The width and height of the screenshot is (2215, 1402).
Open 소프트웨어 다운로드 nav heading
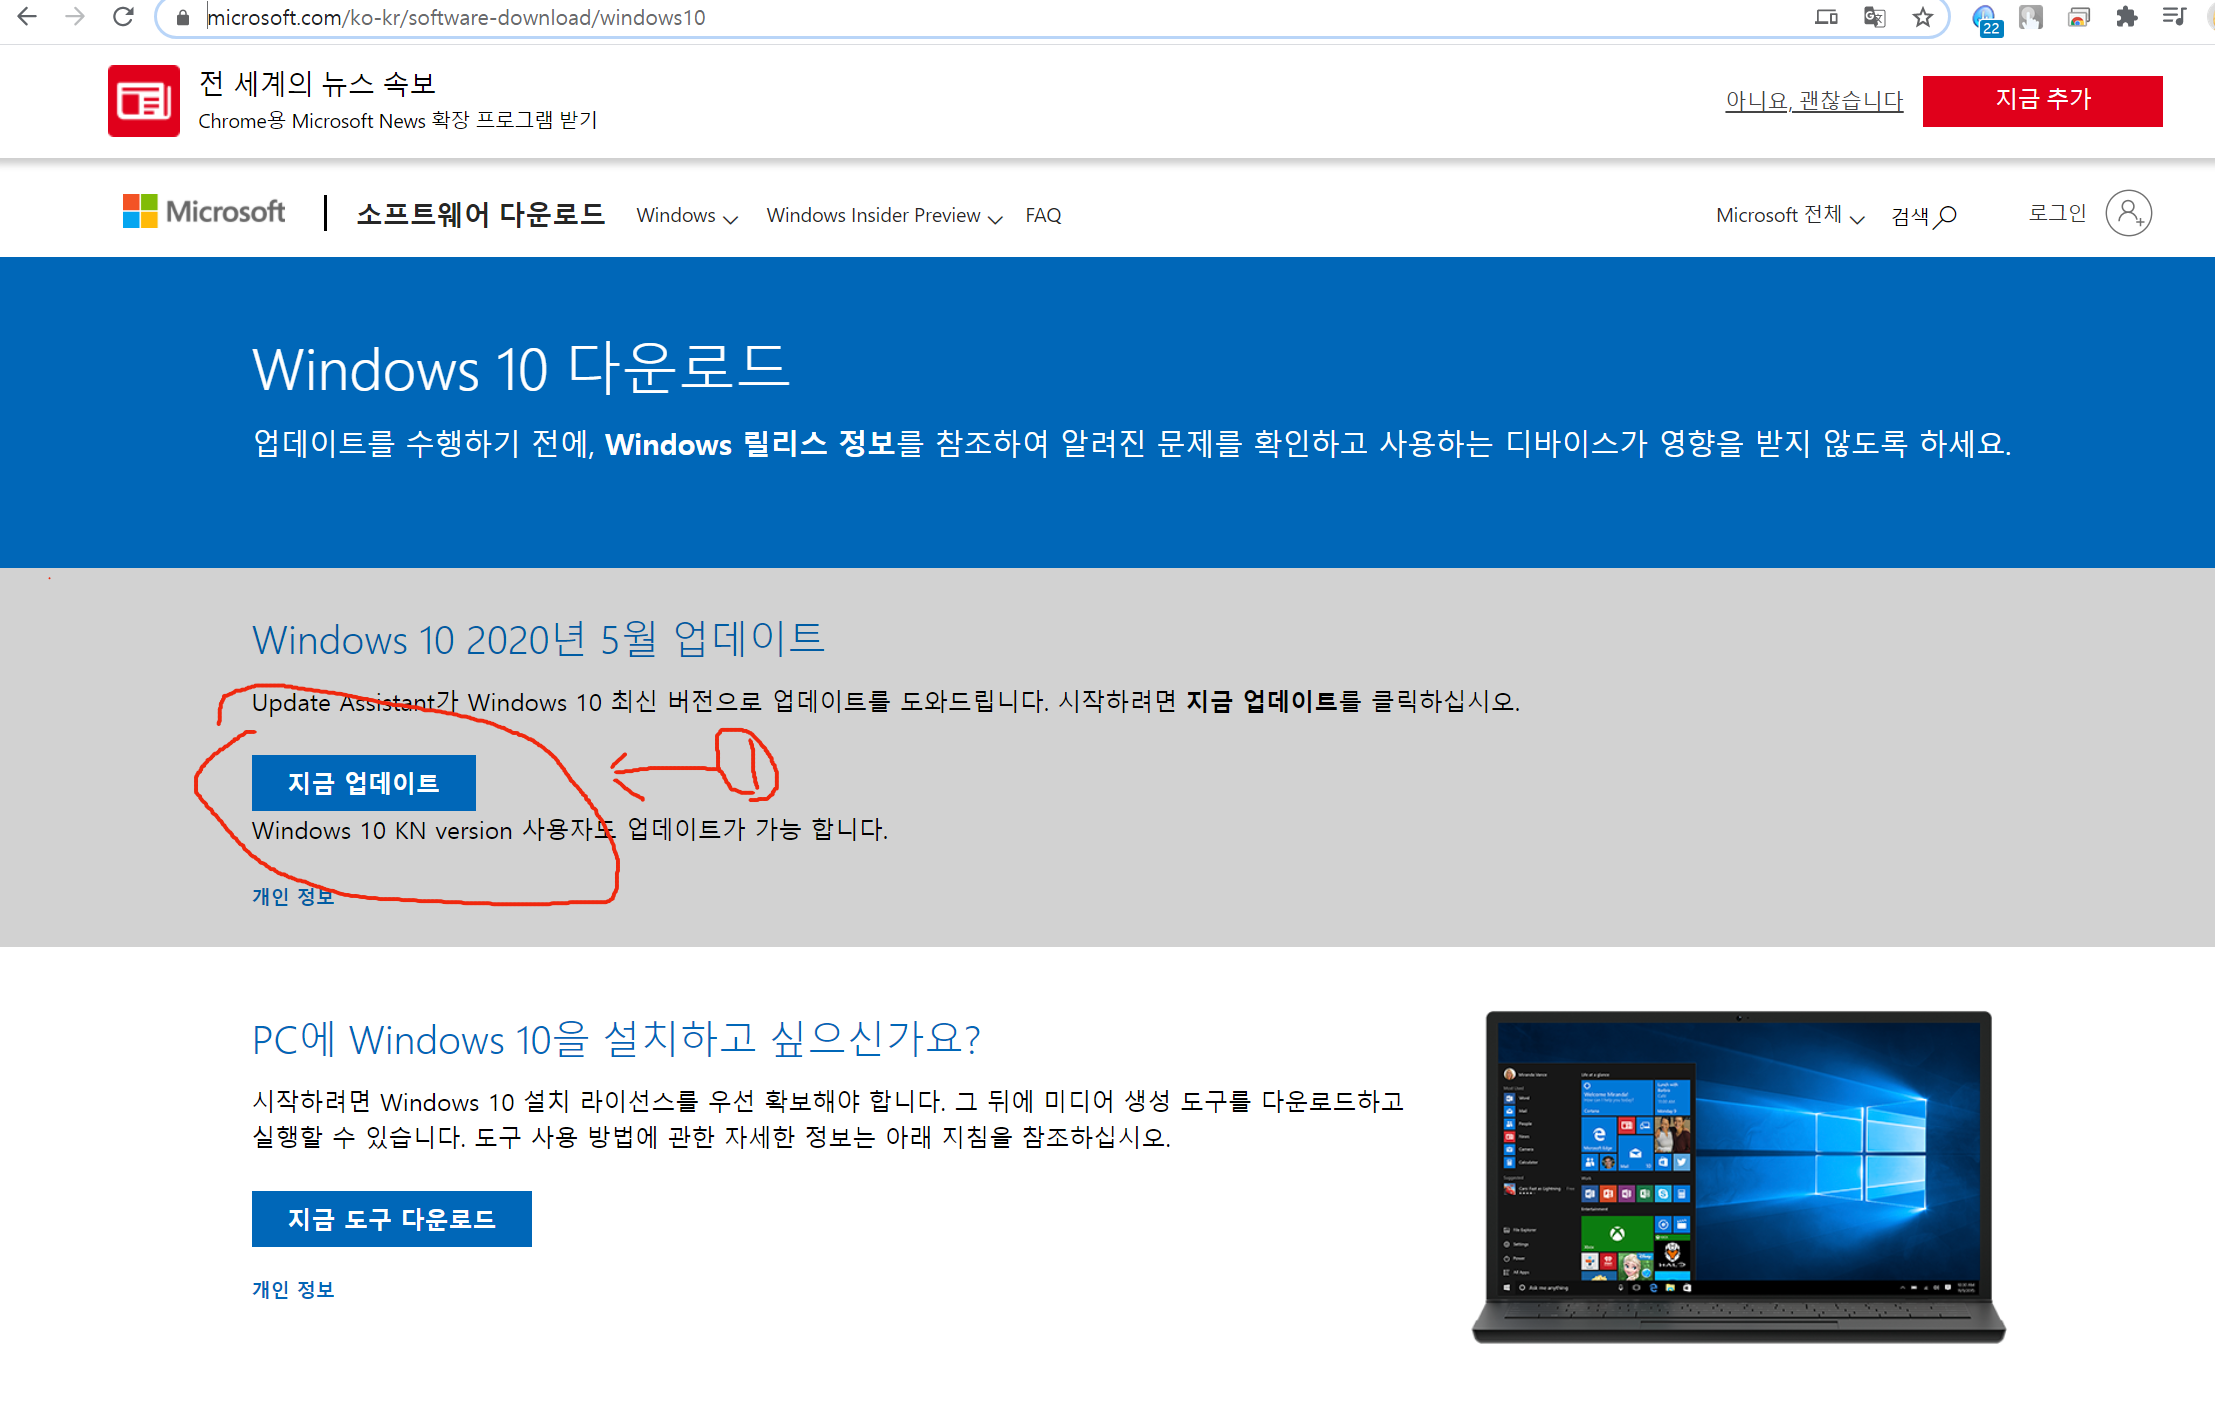pos(480,214)
